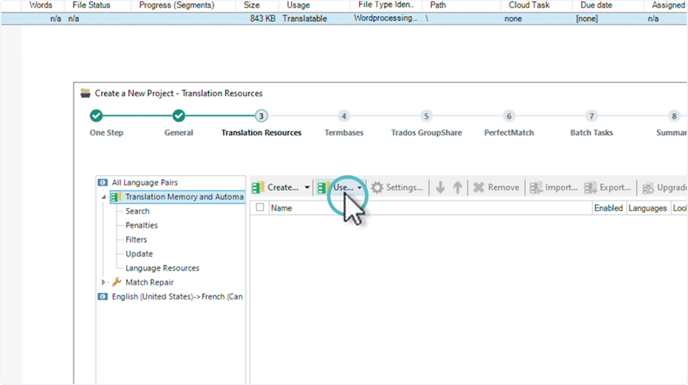Click the Enabled column header

pos(608,208)
